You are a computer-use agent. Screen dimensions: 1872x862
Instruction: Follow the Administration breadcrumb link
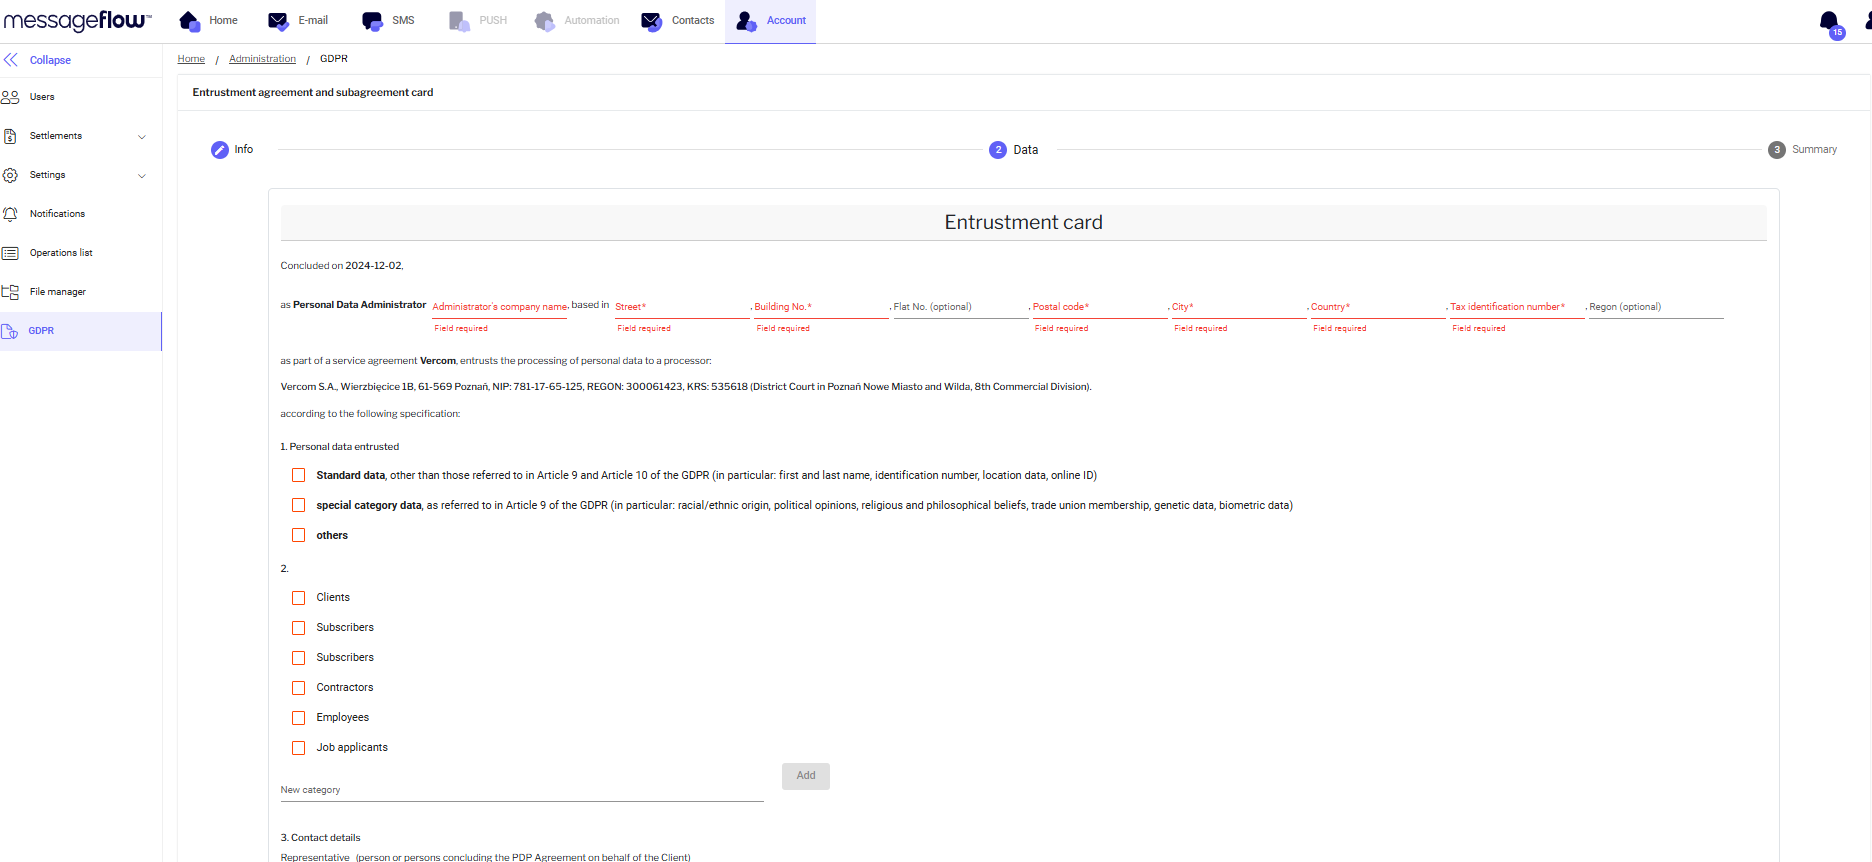(x=262, y=59)
